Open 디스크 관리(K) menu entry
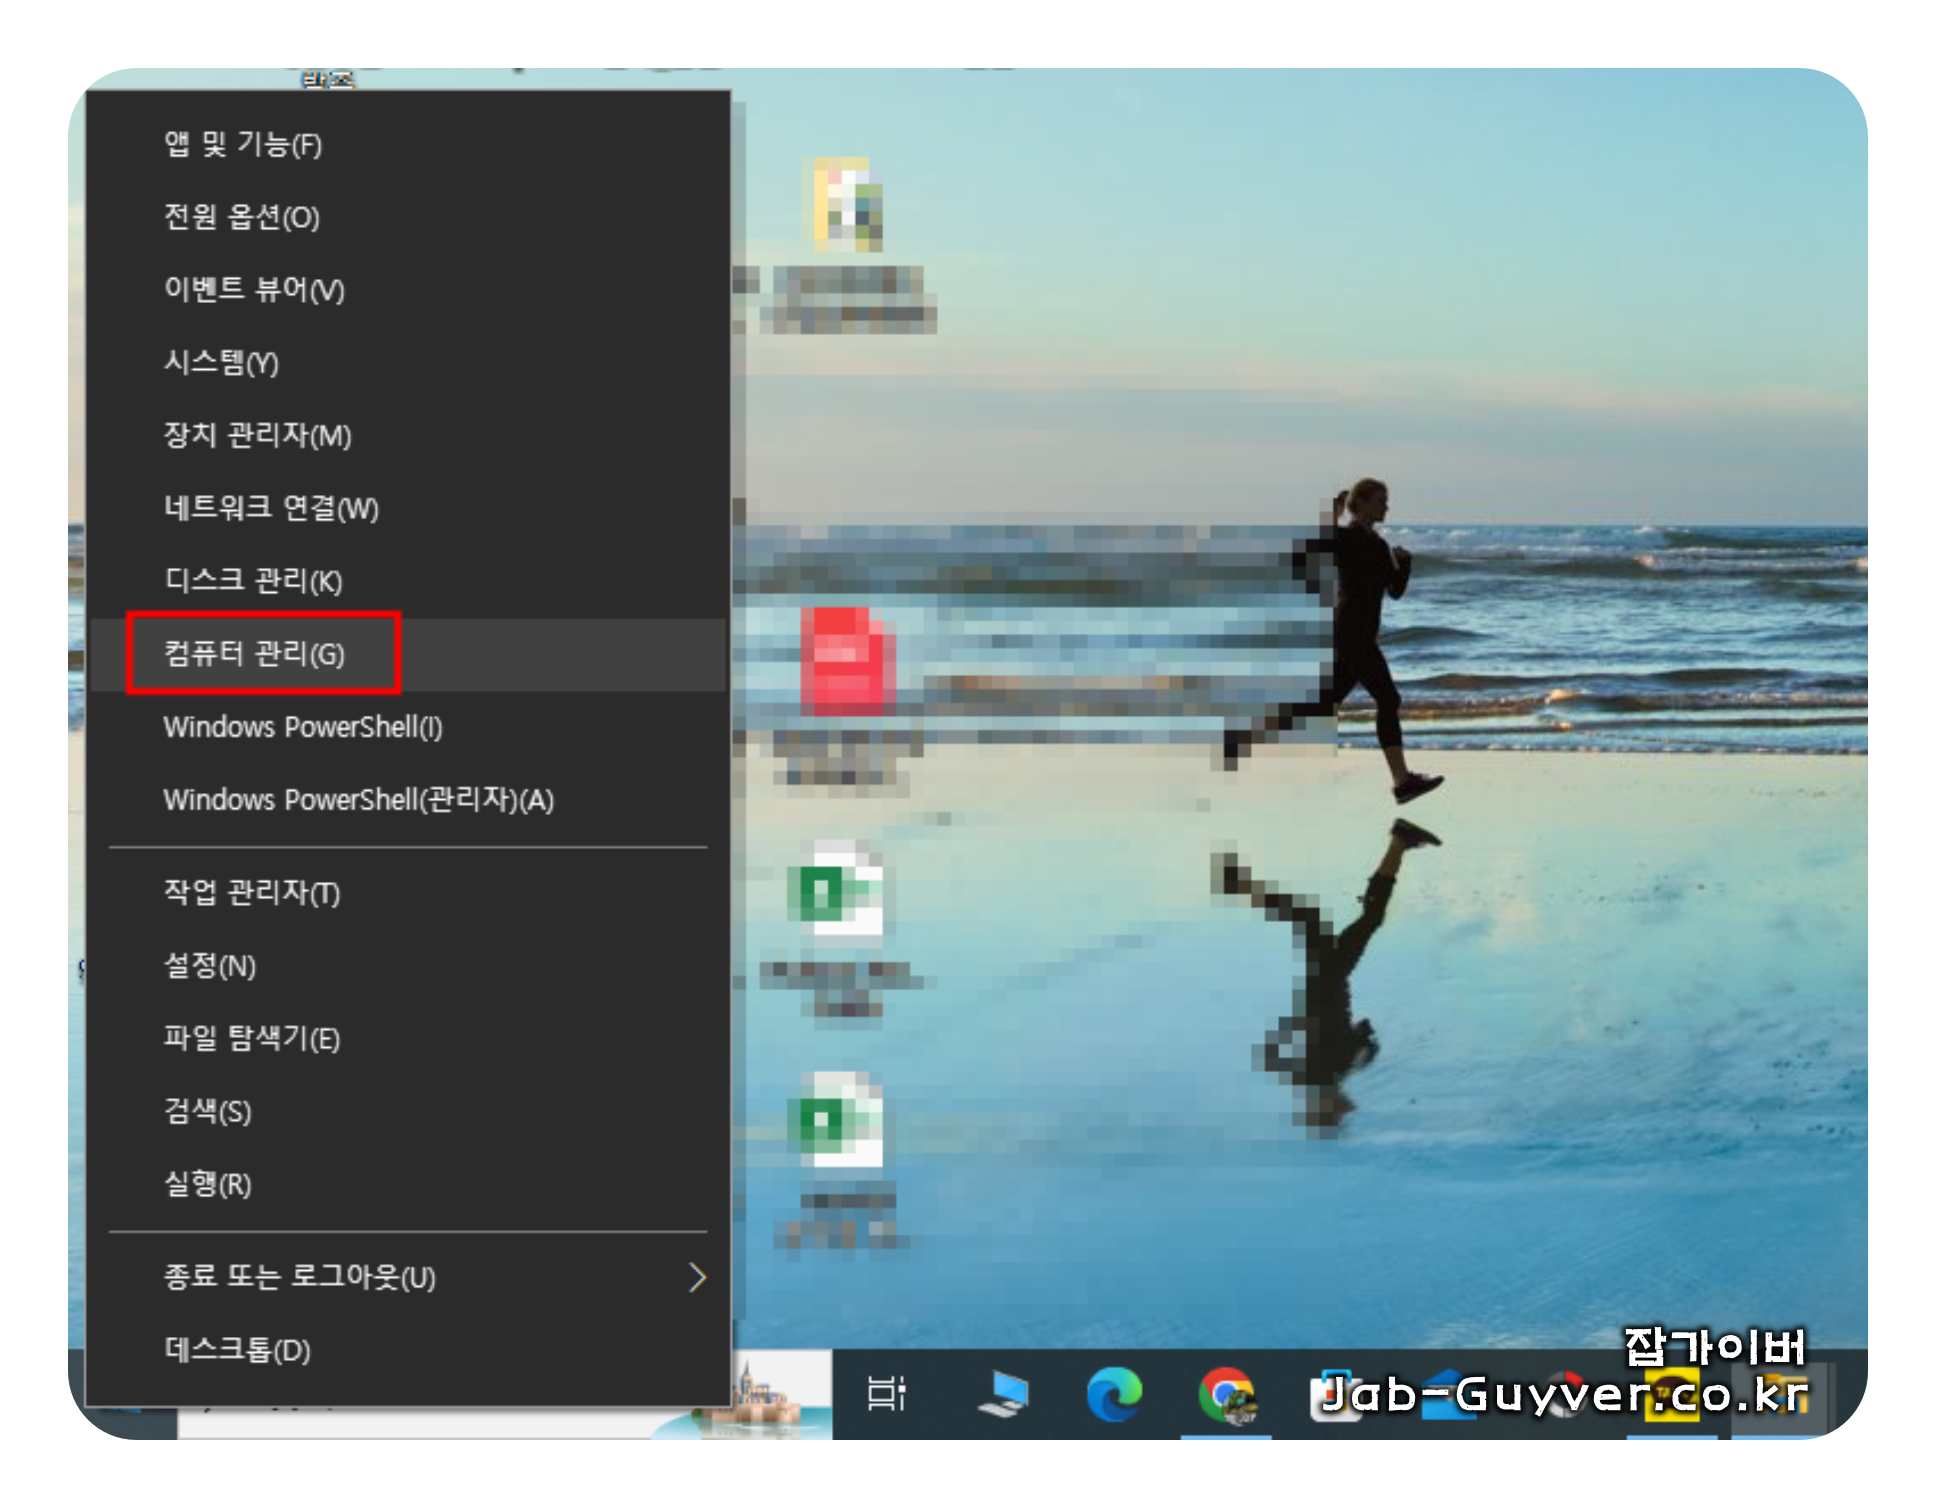This screenshot has height=1508, width=1936. [253, 581]
